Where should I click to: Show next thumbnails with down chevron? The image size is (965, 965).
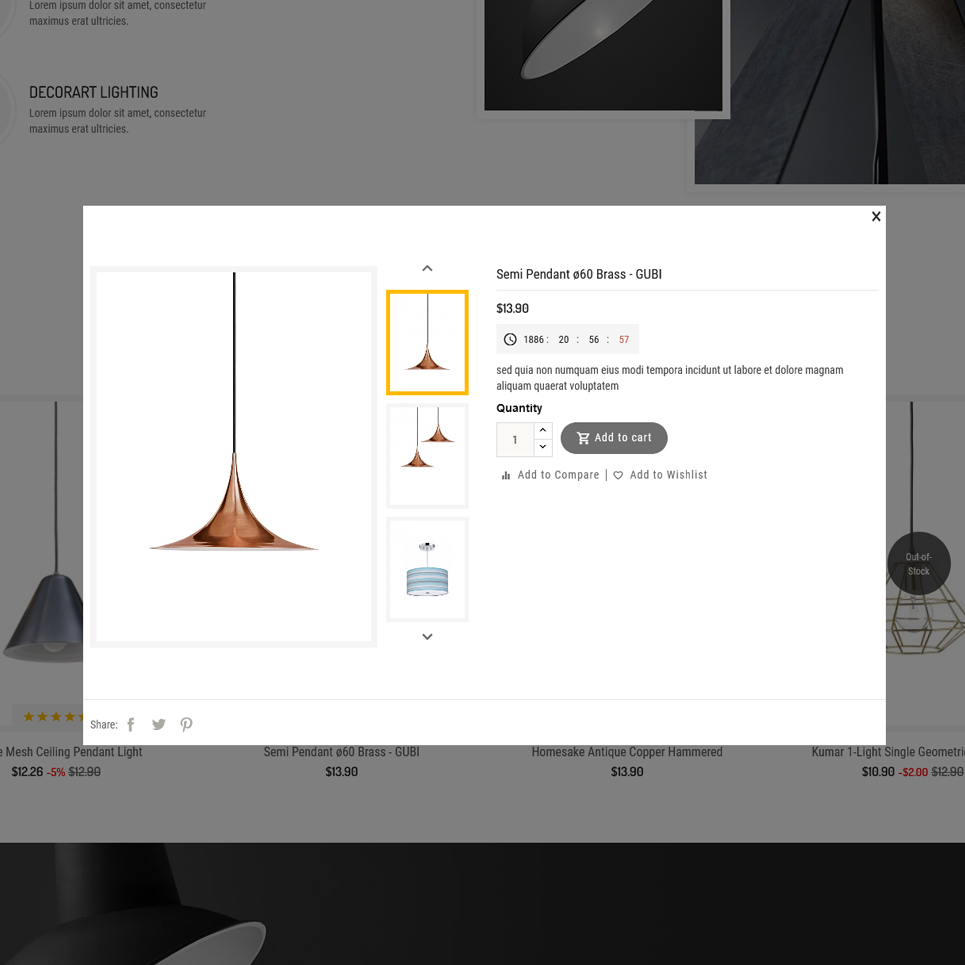(427, 636)
